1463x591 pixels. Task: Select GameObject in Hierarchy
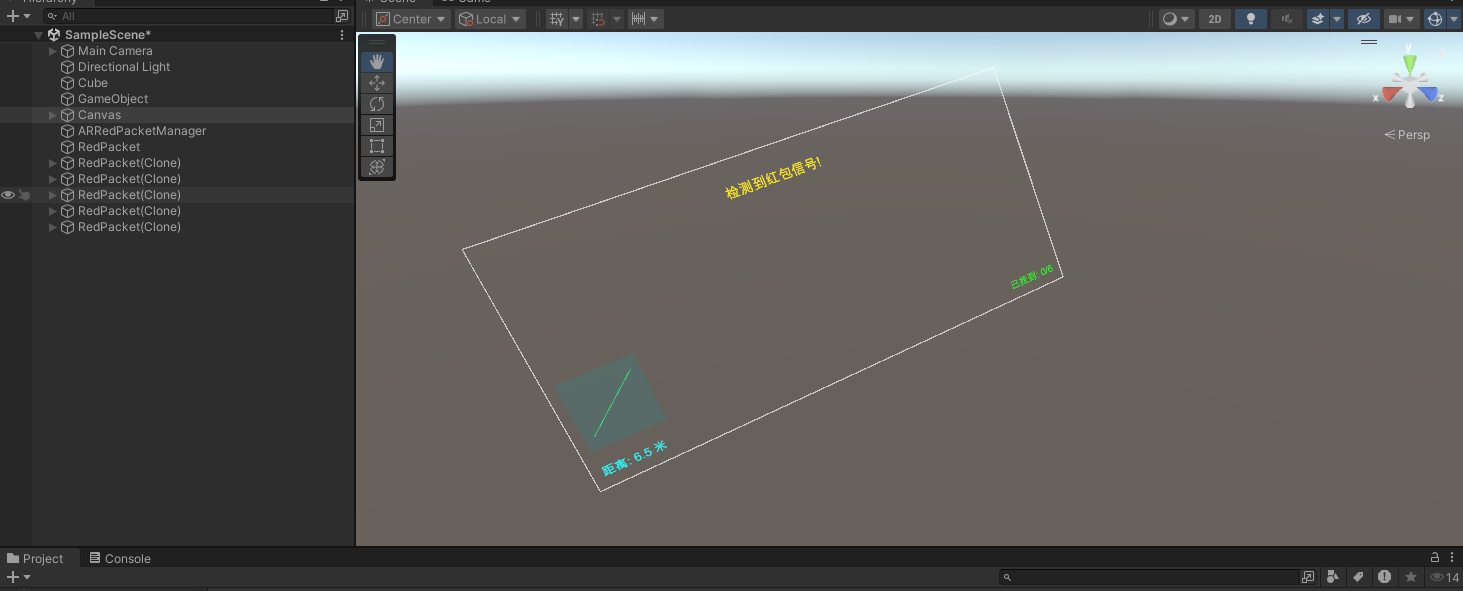coord(113,99)
